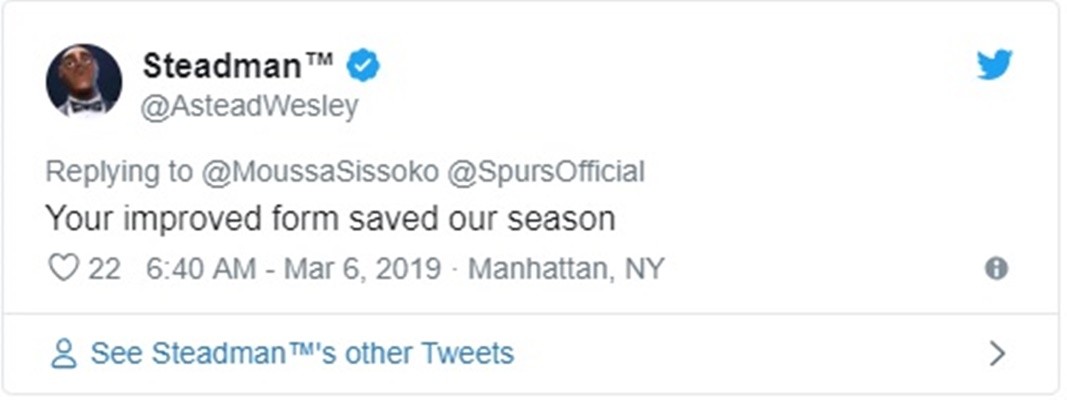The height and width of the screenshot is (400, 1067).
Task: Click the 'Replying to' label
Action: (118, 171)
